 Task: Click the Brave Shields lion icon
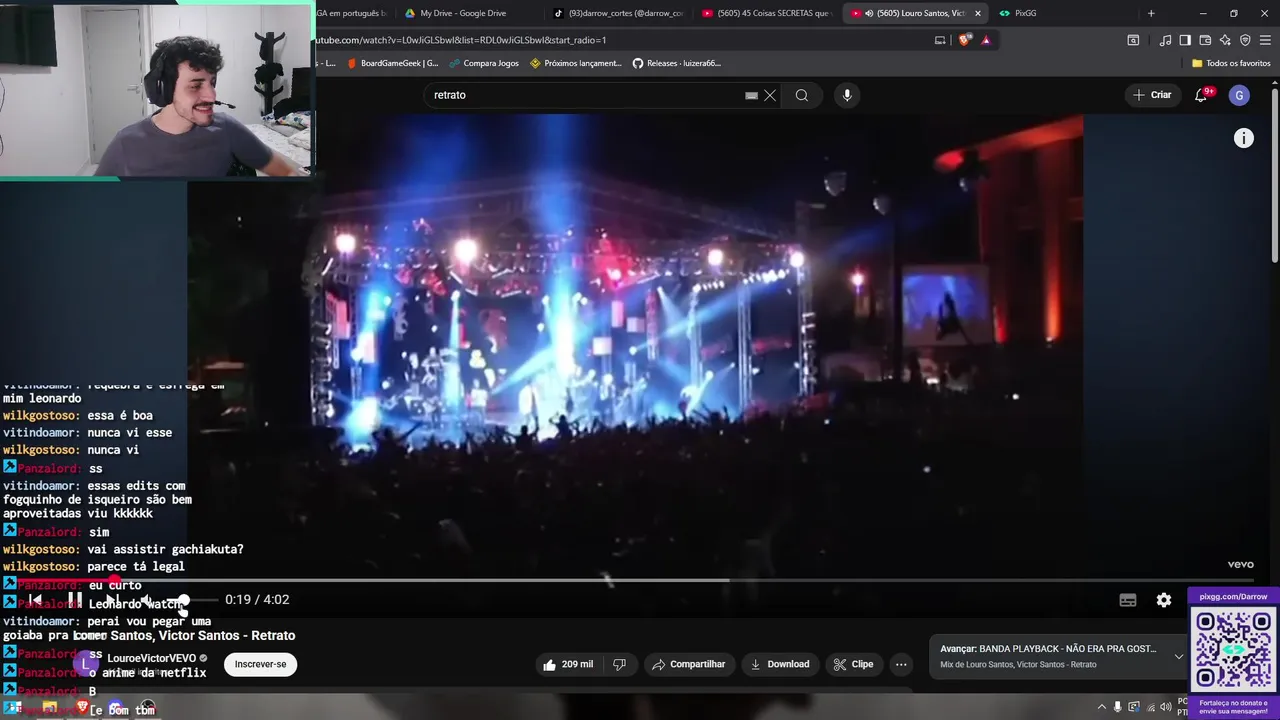point(964,40)
